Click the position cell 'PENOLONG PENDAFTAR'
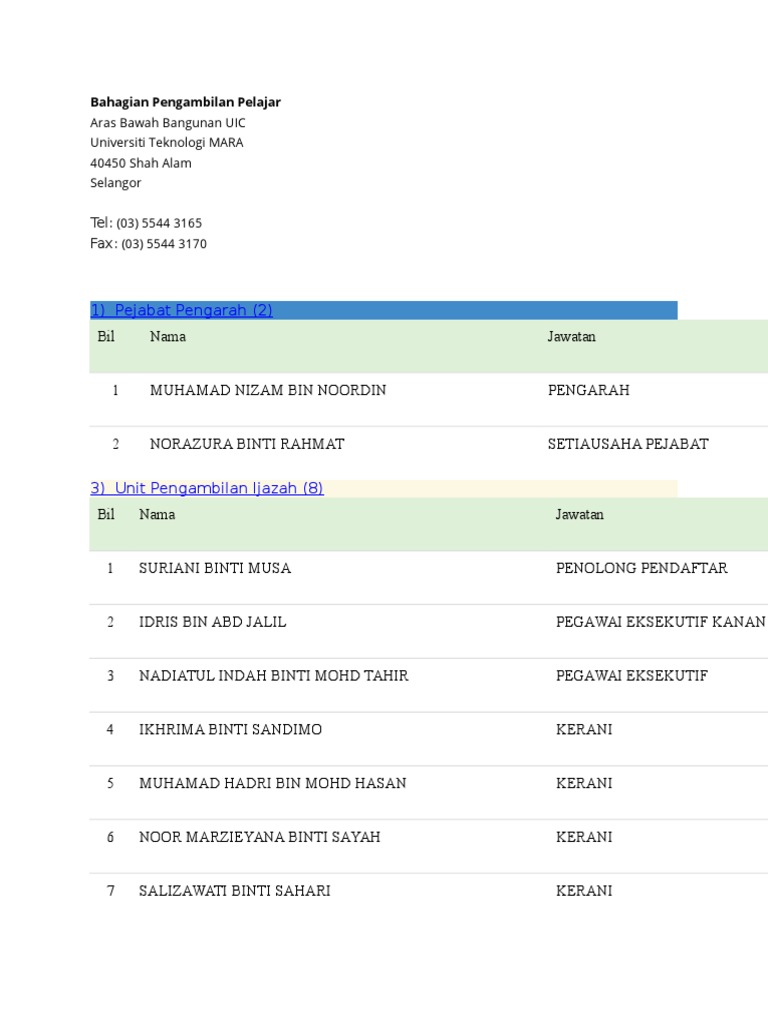Screen dimensions: 768x1024 [x=641, y=568]
